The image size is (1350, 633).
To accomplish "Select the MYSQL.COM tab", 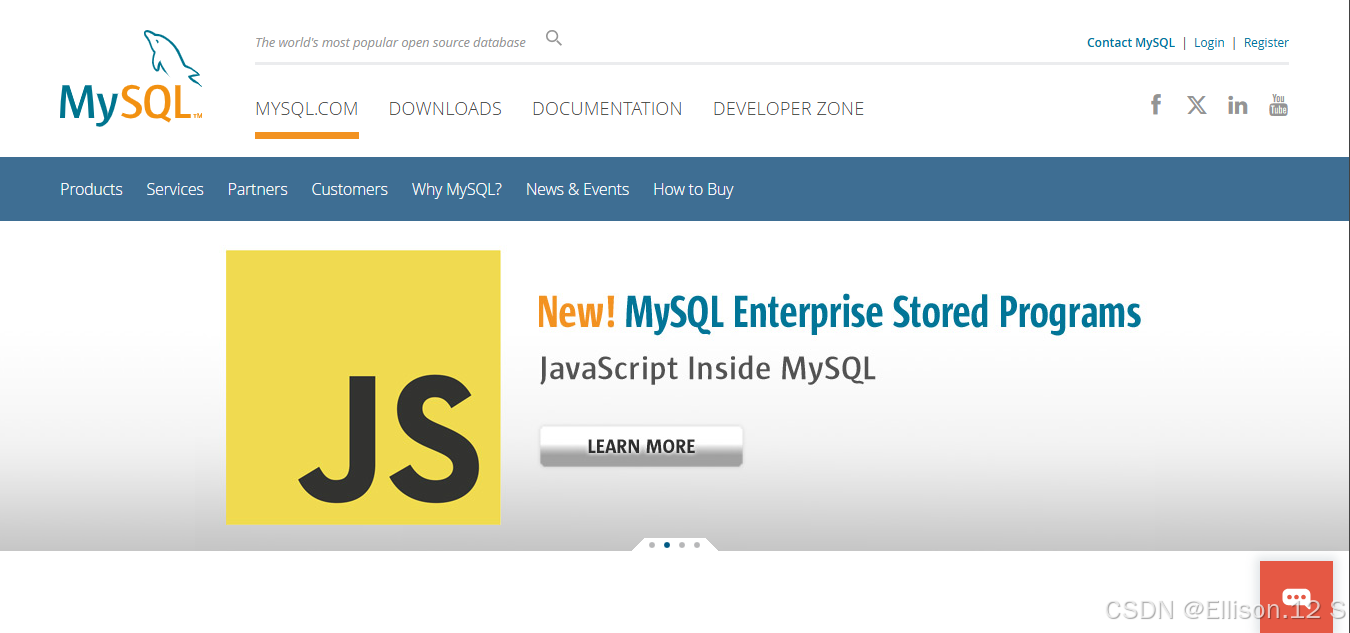I will click(307, 109).
